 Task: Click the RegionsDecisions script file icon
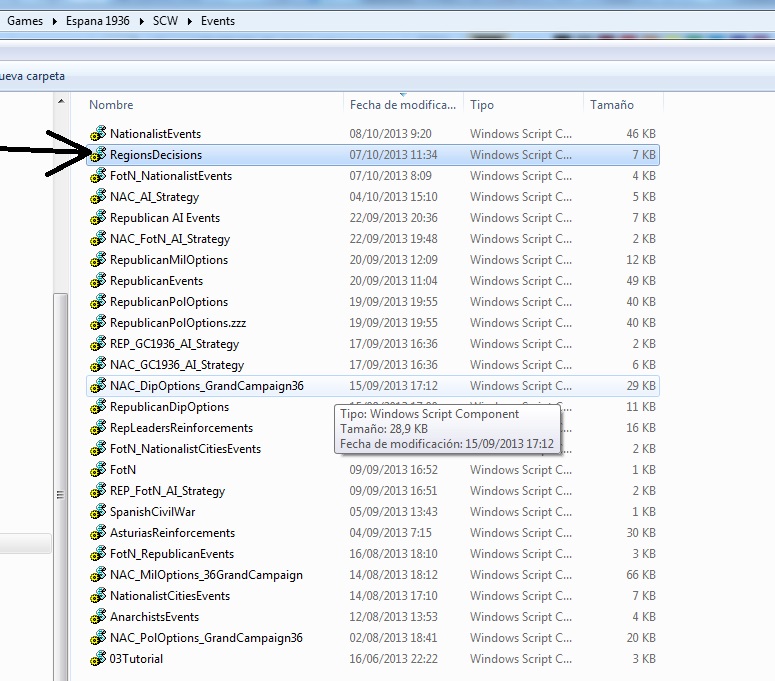pyautogui.click(x=98, y=155)
